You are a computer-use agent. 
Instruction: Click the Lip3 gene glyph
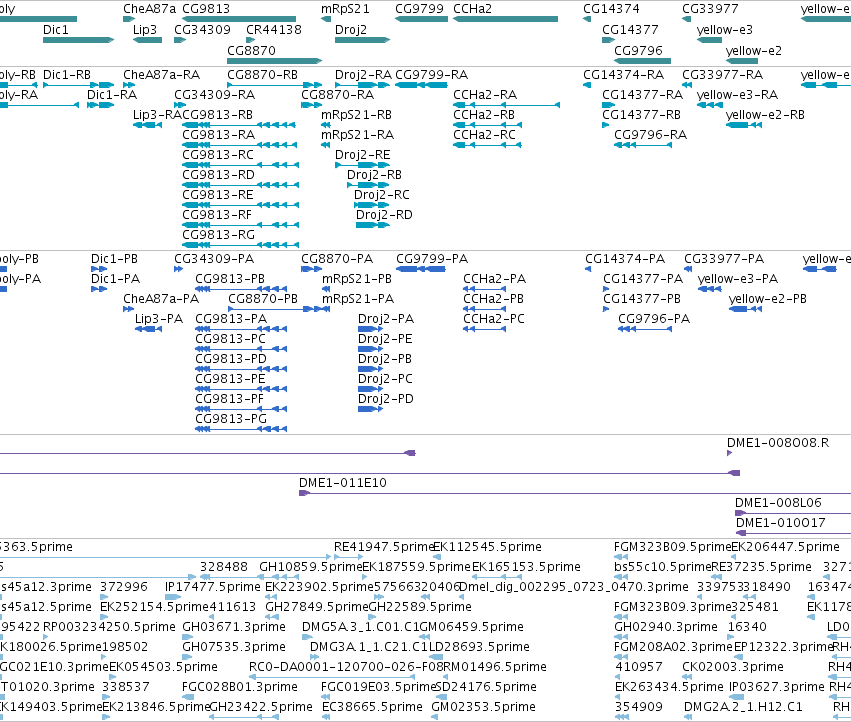point(147,40)
